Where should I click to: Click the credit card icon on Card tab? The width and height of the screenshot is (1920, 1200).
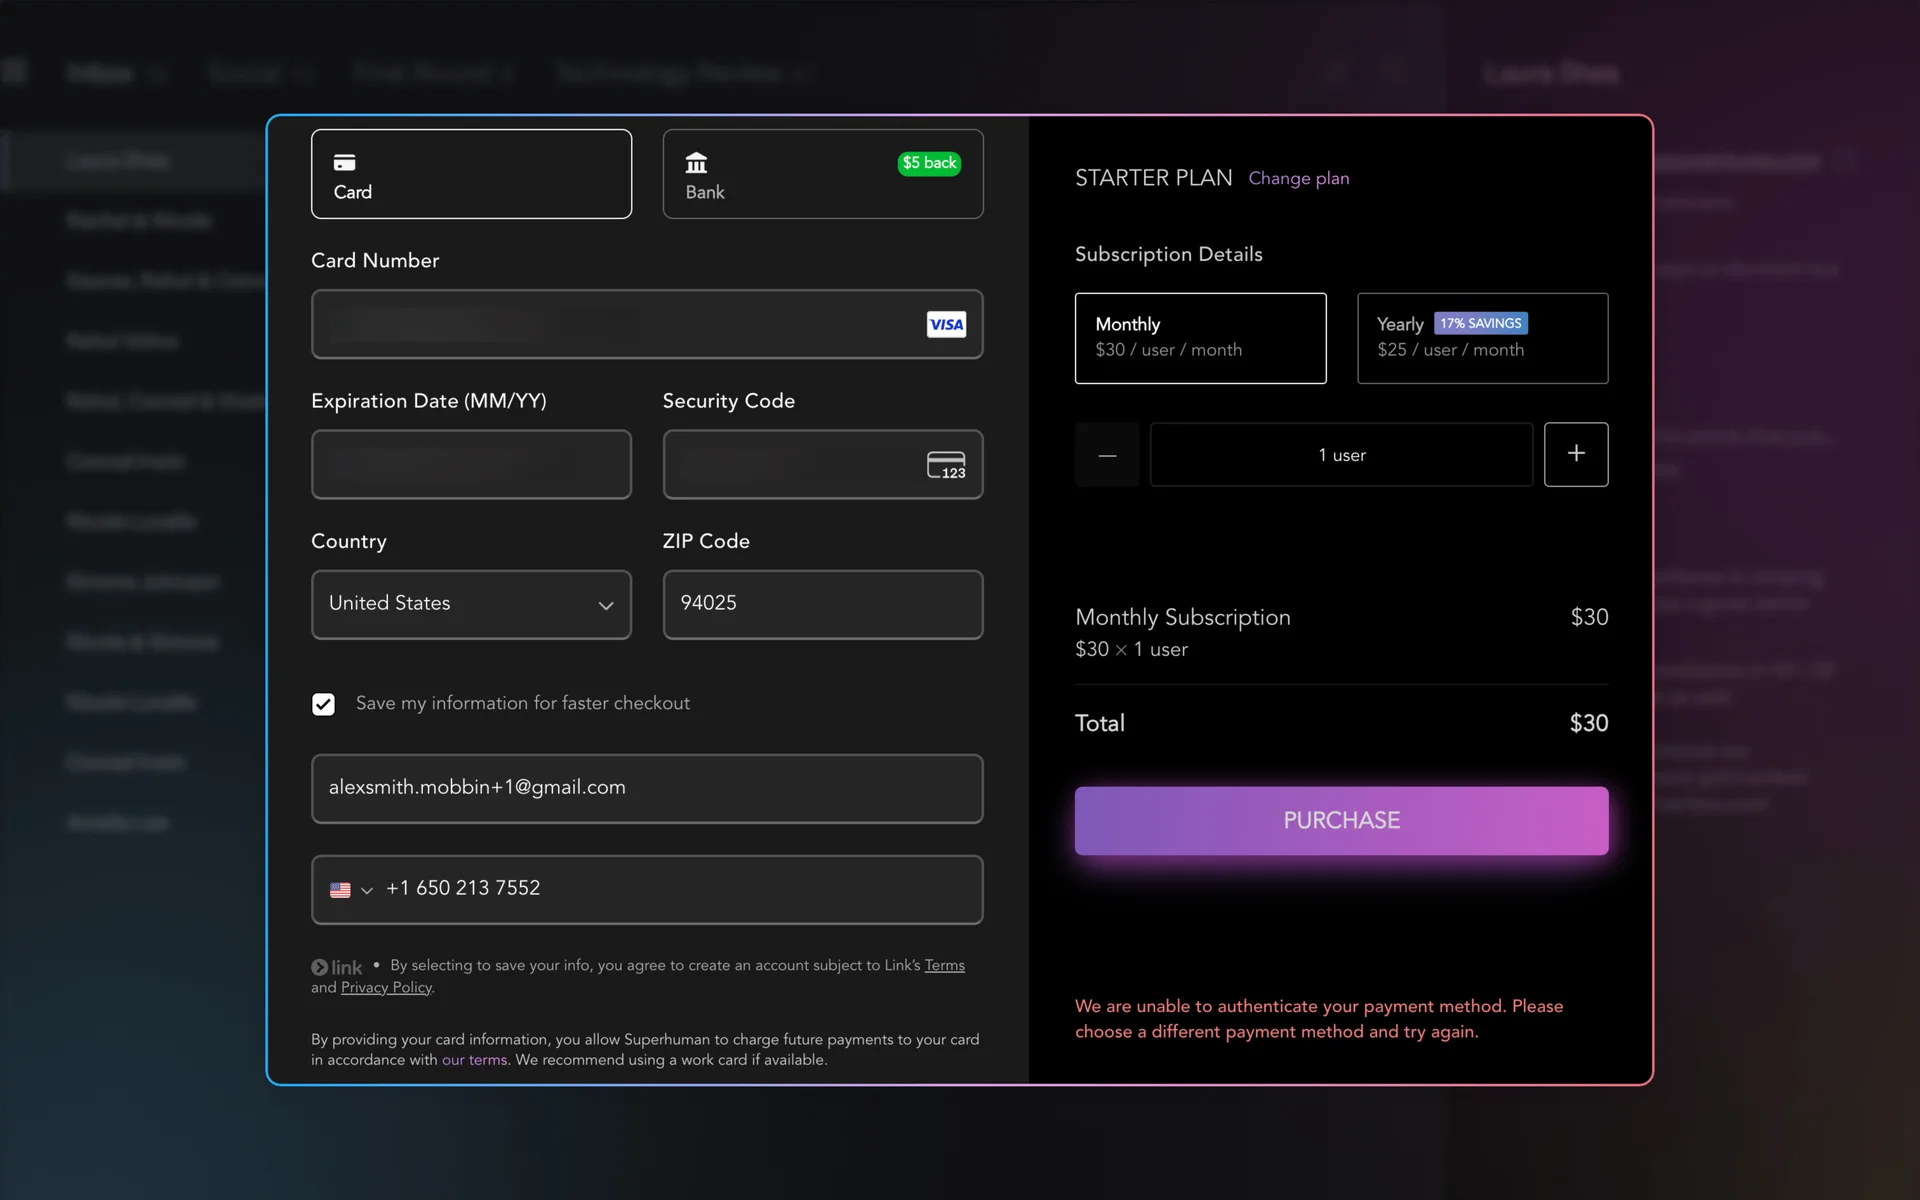click(344, 162)
